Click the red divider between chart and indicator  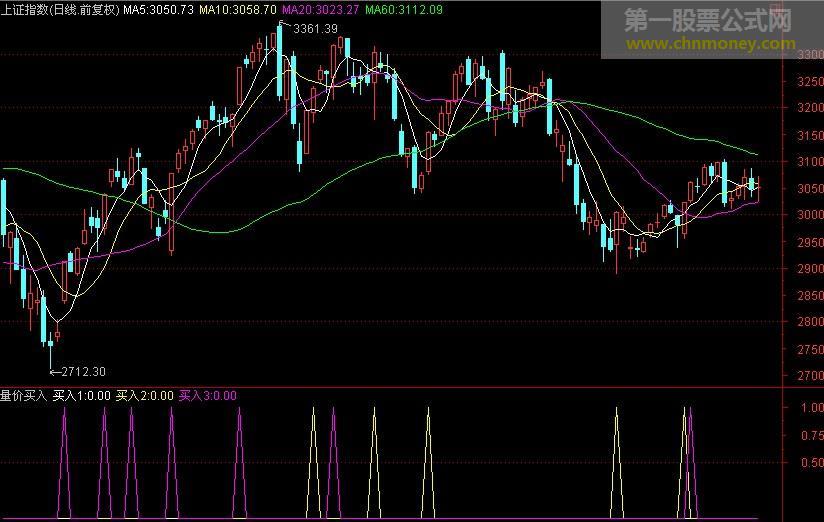click(x=400, y=386)
